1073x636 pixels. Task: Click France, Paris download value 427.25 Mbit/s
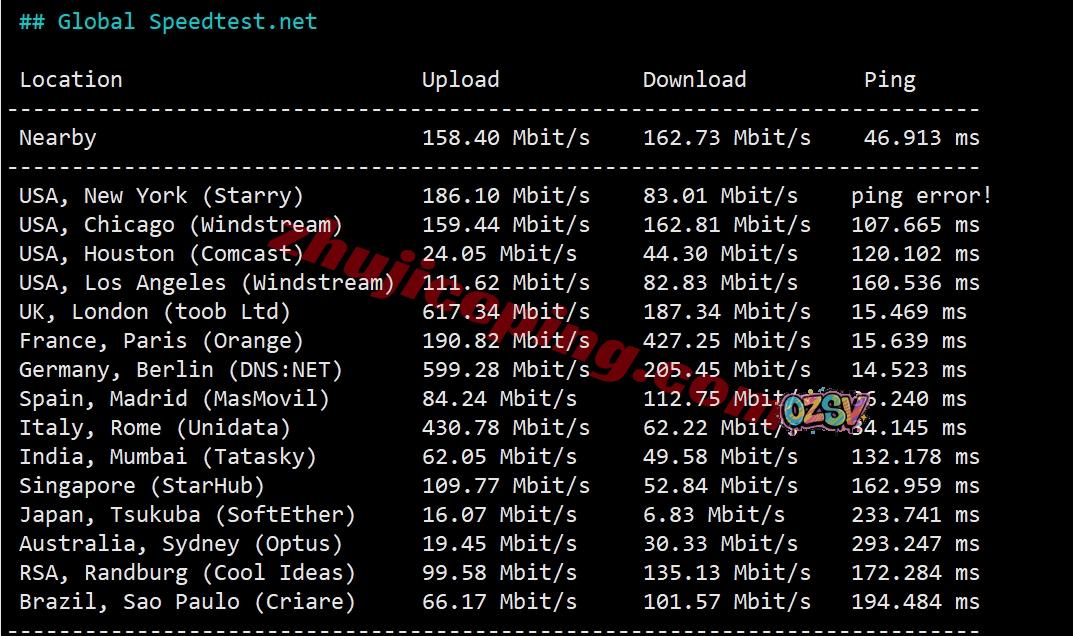727,341
